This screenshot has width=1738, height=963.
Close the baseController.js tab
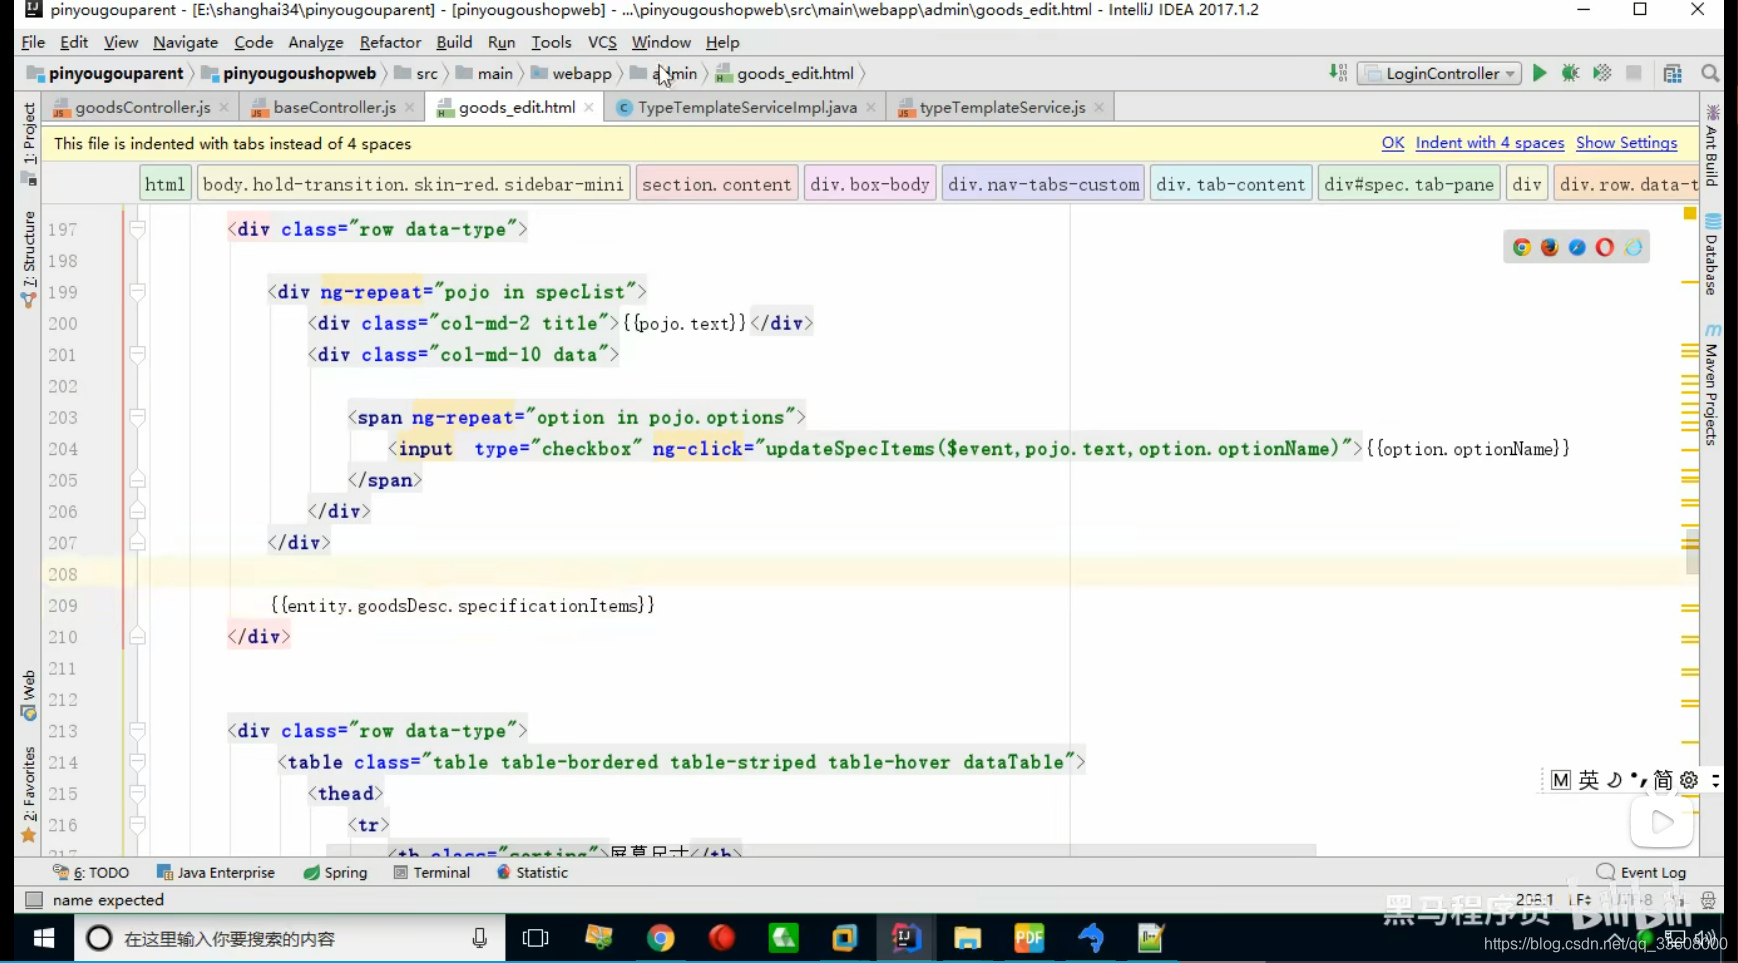coord(409,107)
